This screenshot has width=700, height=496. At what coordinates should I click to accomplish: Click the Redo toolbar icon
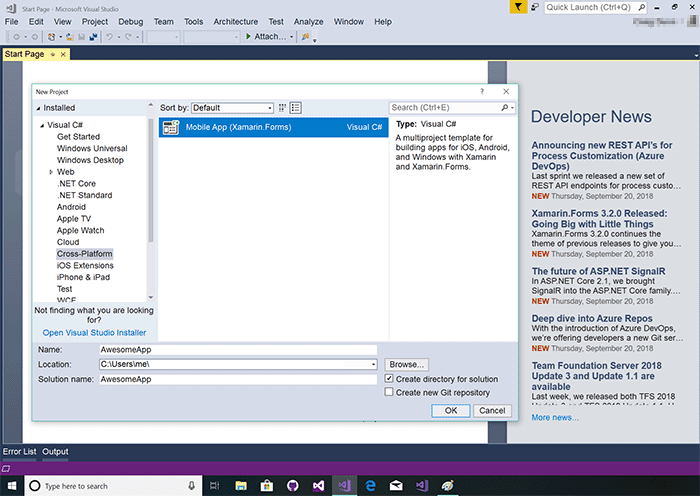pyautogui.click(x=128, y=37)
